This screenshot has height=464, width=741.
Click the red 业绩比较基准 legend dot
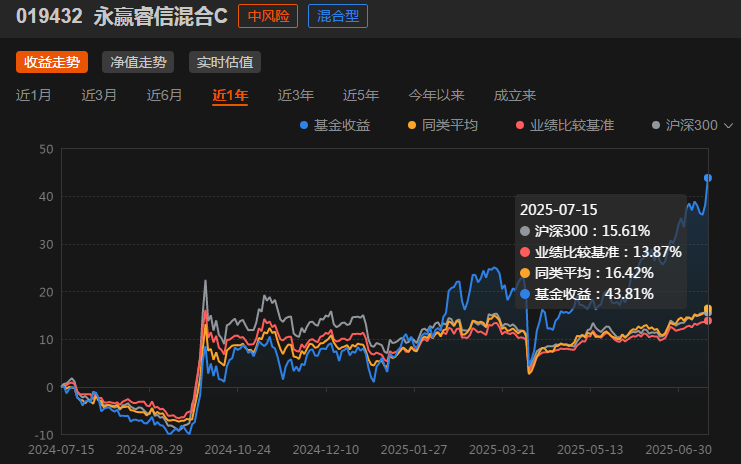click(x=520, y=125)
